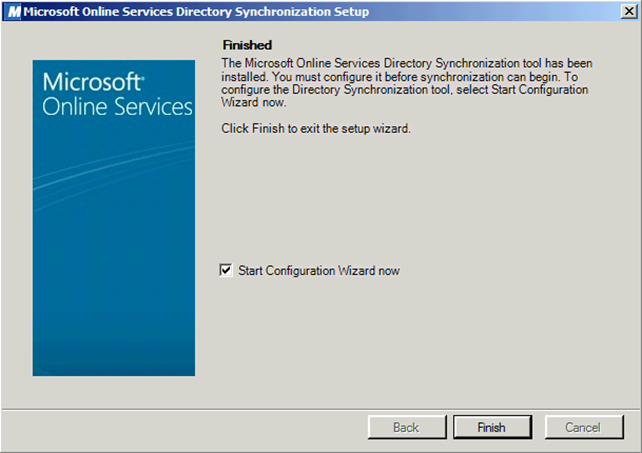Screen dimensions: 642x453
Task: Click the disabled Back button
Action: [x=407, y=427]
